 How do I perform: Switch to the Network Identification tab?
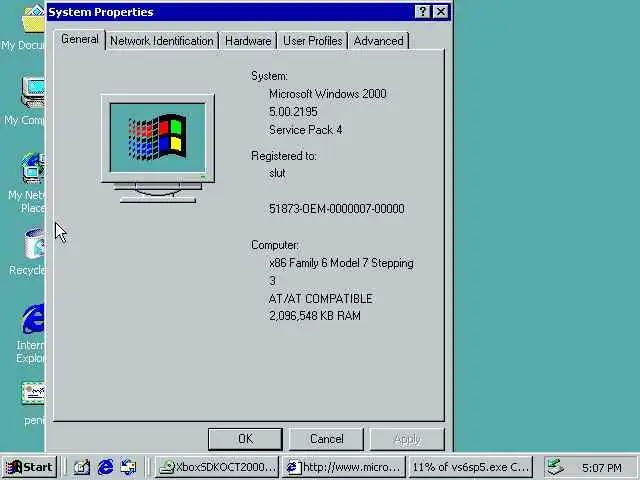(162, 41)
